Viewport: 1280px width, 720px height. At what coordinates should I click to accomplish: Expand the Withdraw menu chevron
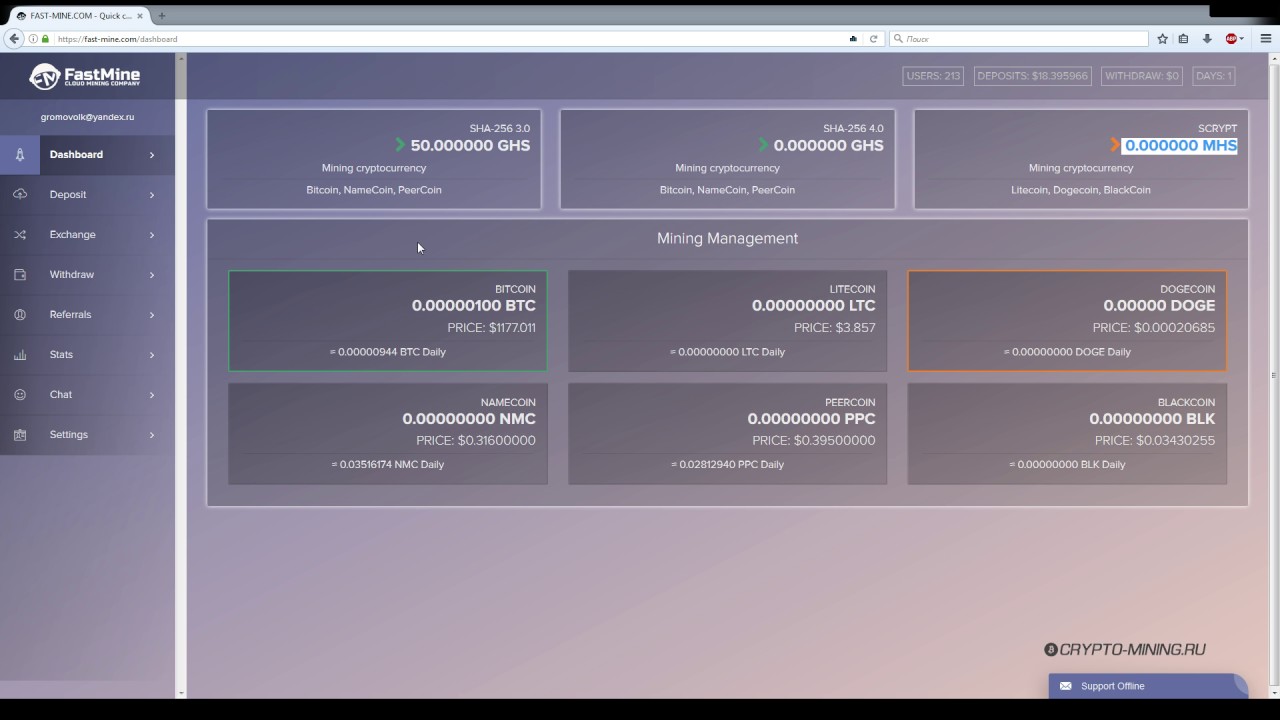coord(152,275)
